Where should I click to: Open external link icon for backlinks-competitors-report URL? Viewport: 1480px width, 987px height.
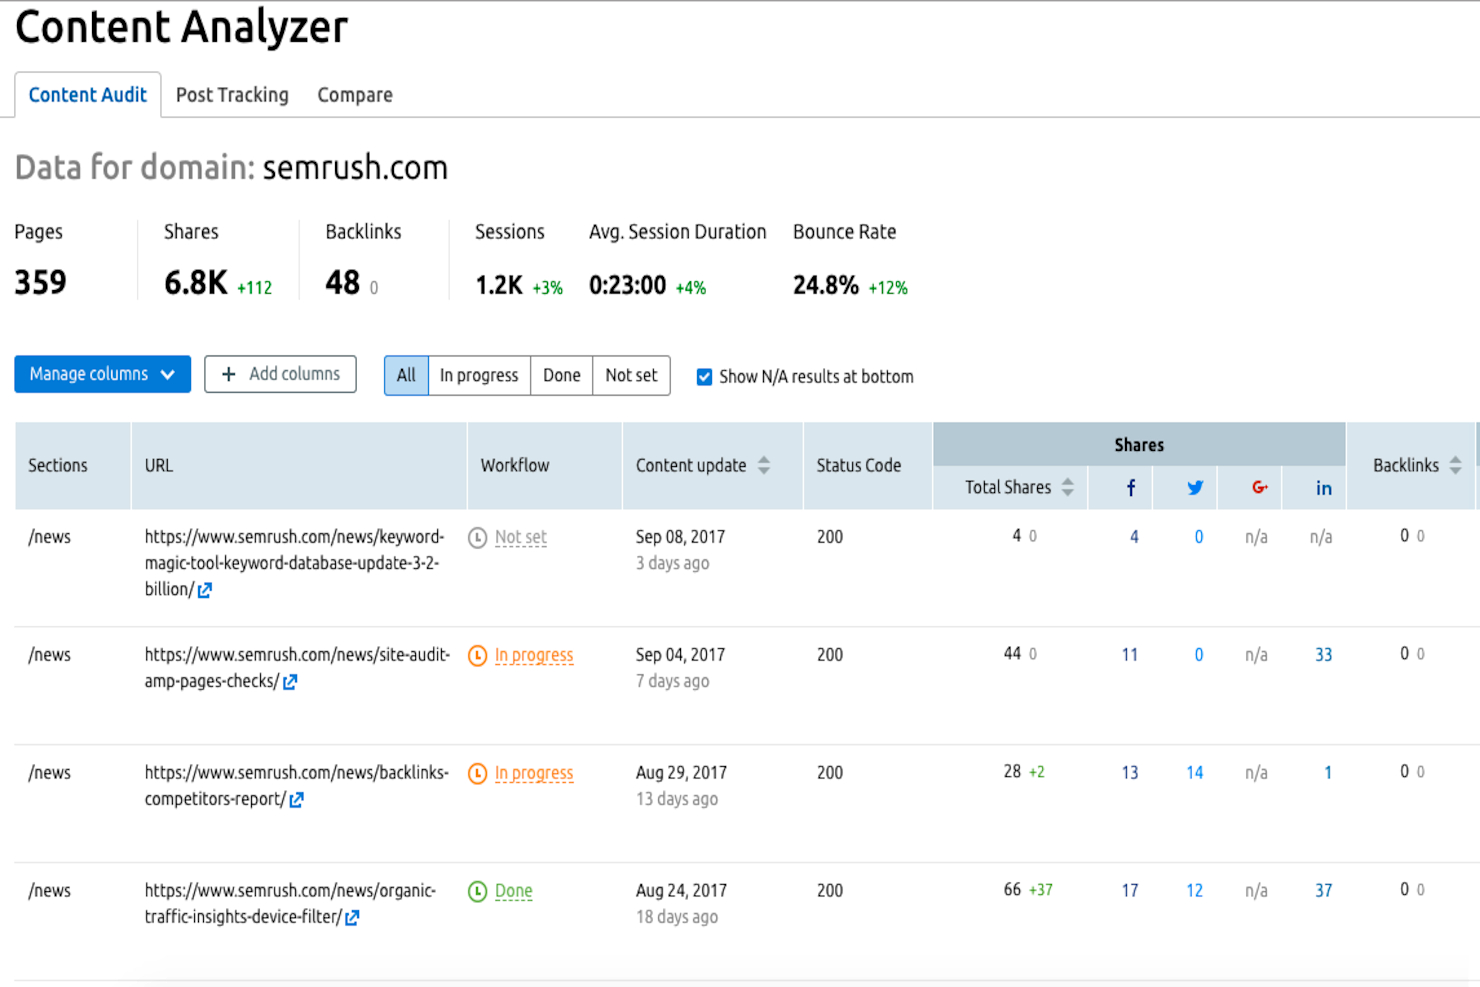296,800
